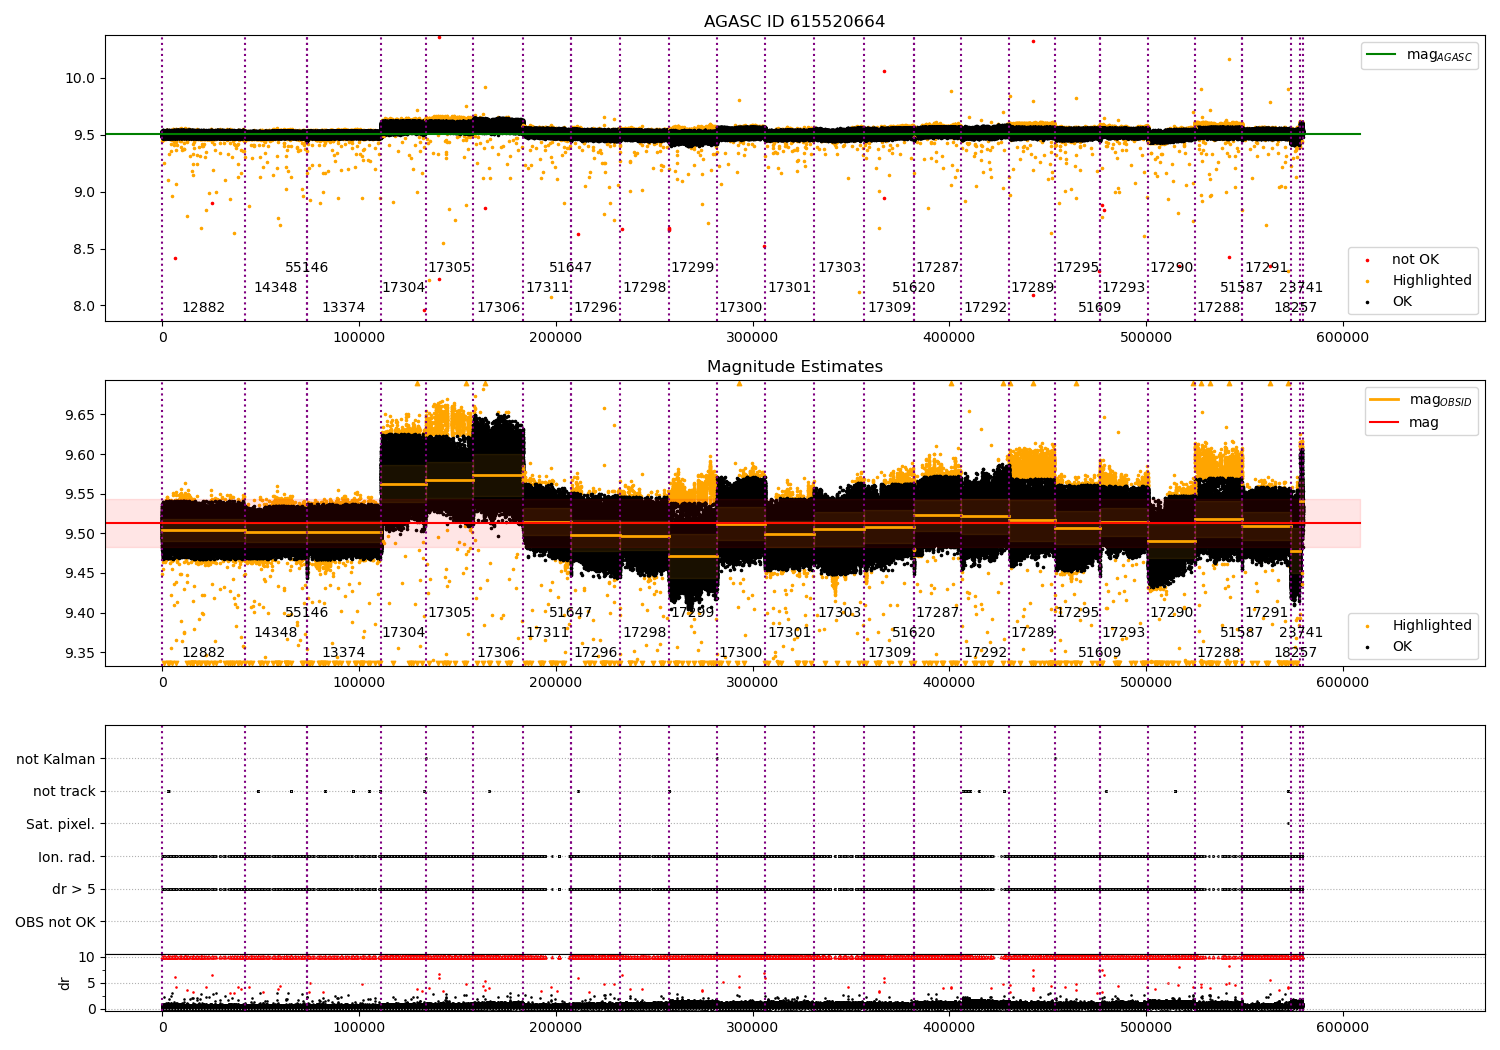Click obsid label '17287' in middle plot
Viewport: 1500px width, 1050px height.
tap(937, 613)
